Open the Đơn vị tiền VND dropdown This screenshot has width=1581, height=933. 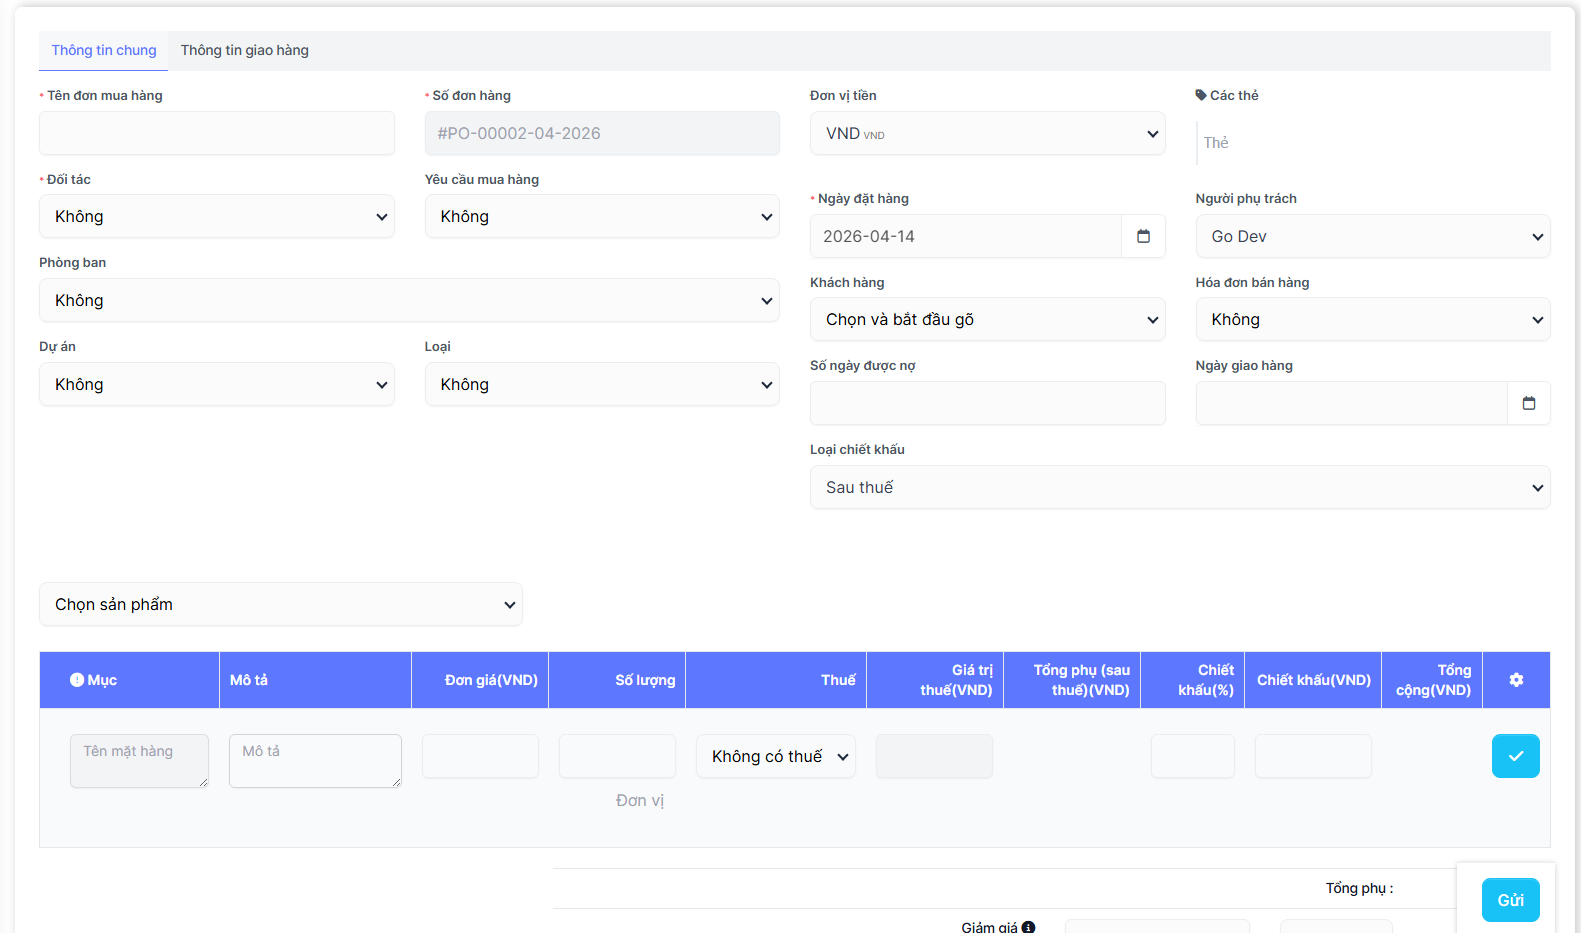(987, 133)
